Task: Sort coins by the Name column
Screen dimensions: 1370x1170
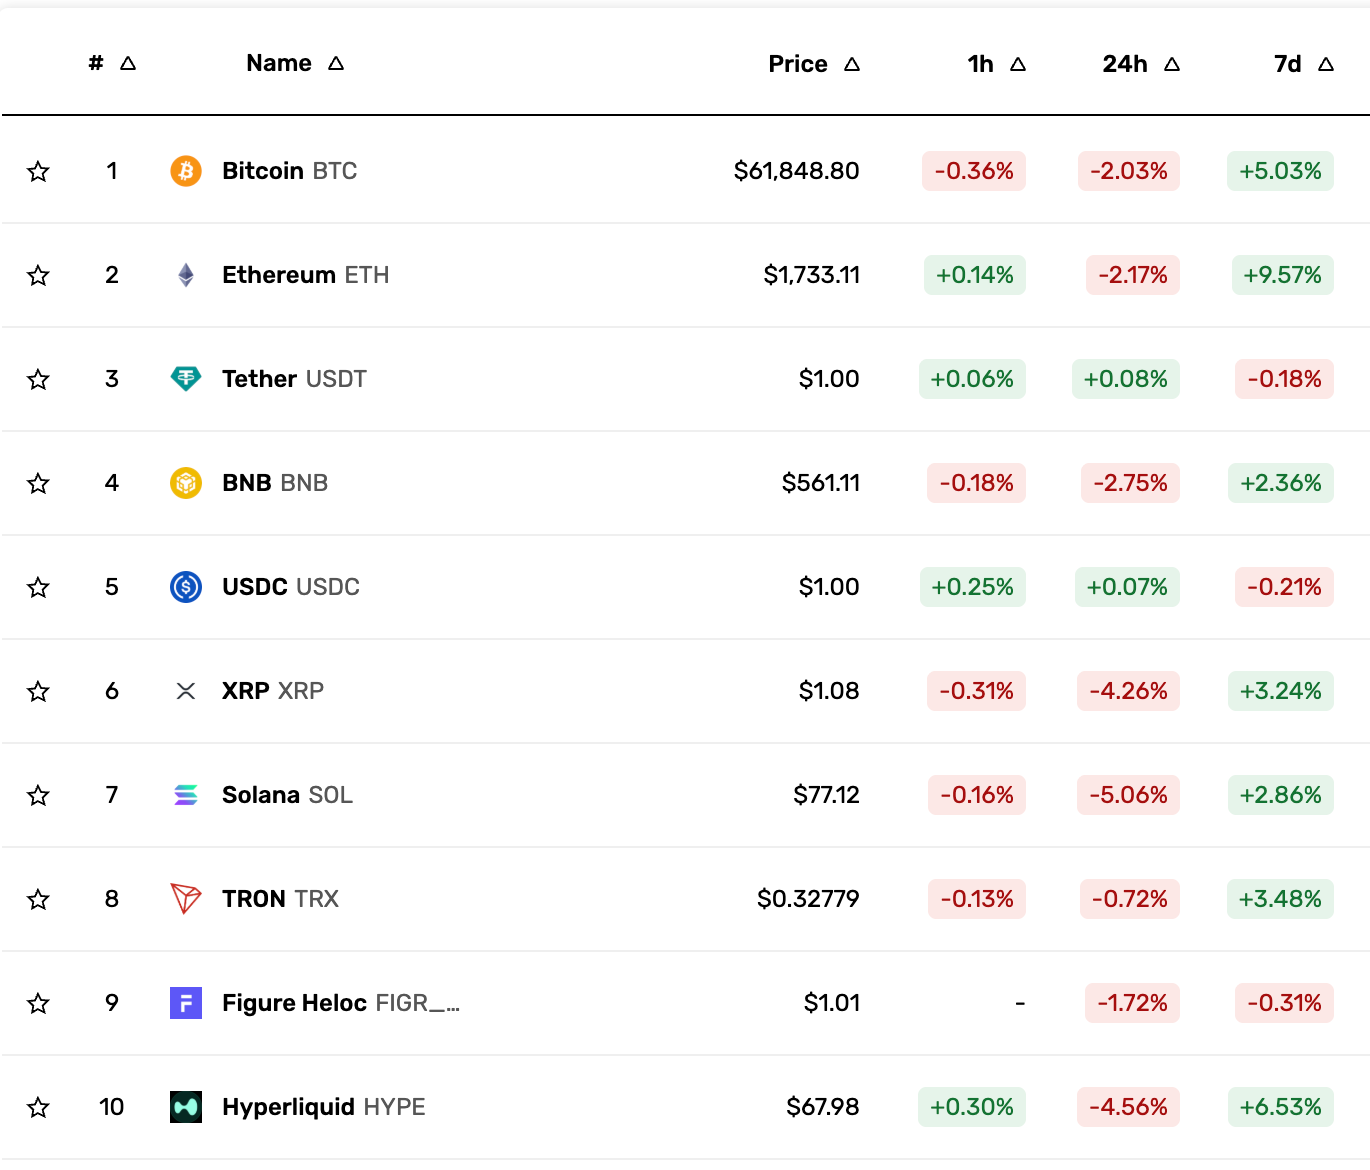Action: pyautogui.click(x=295, y=63)
